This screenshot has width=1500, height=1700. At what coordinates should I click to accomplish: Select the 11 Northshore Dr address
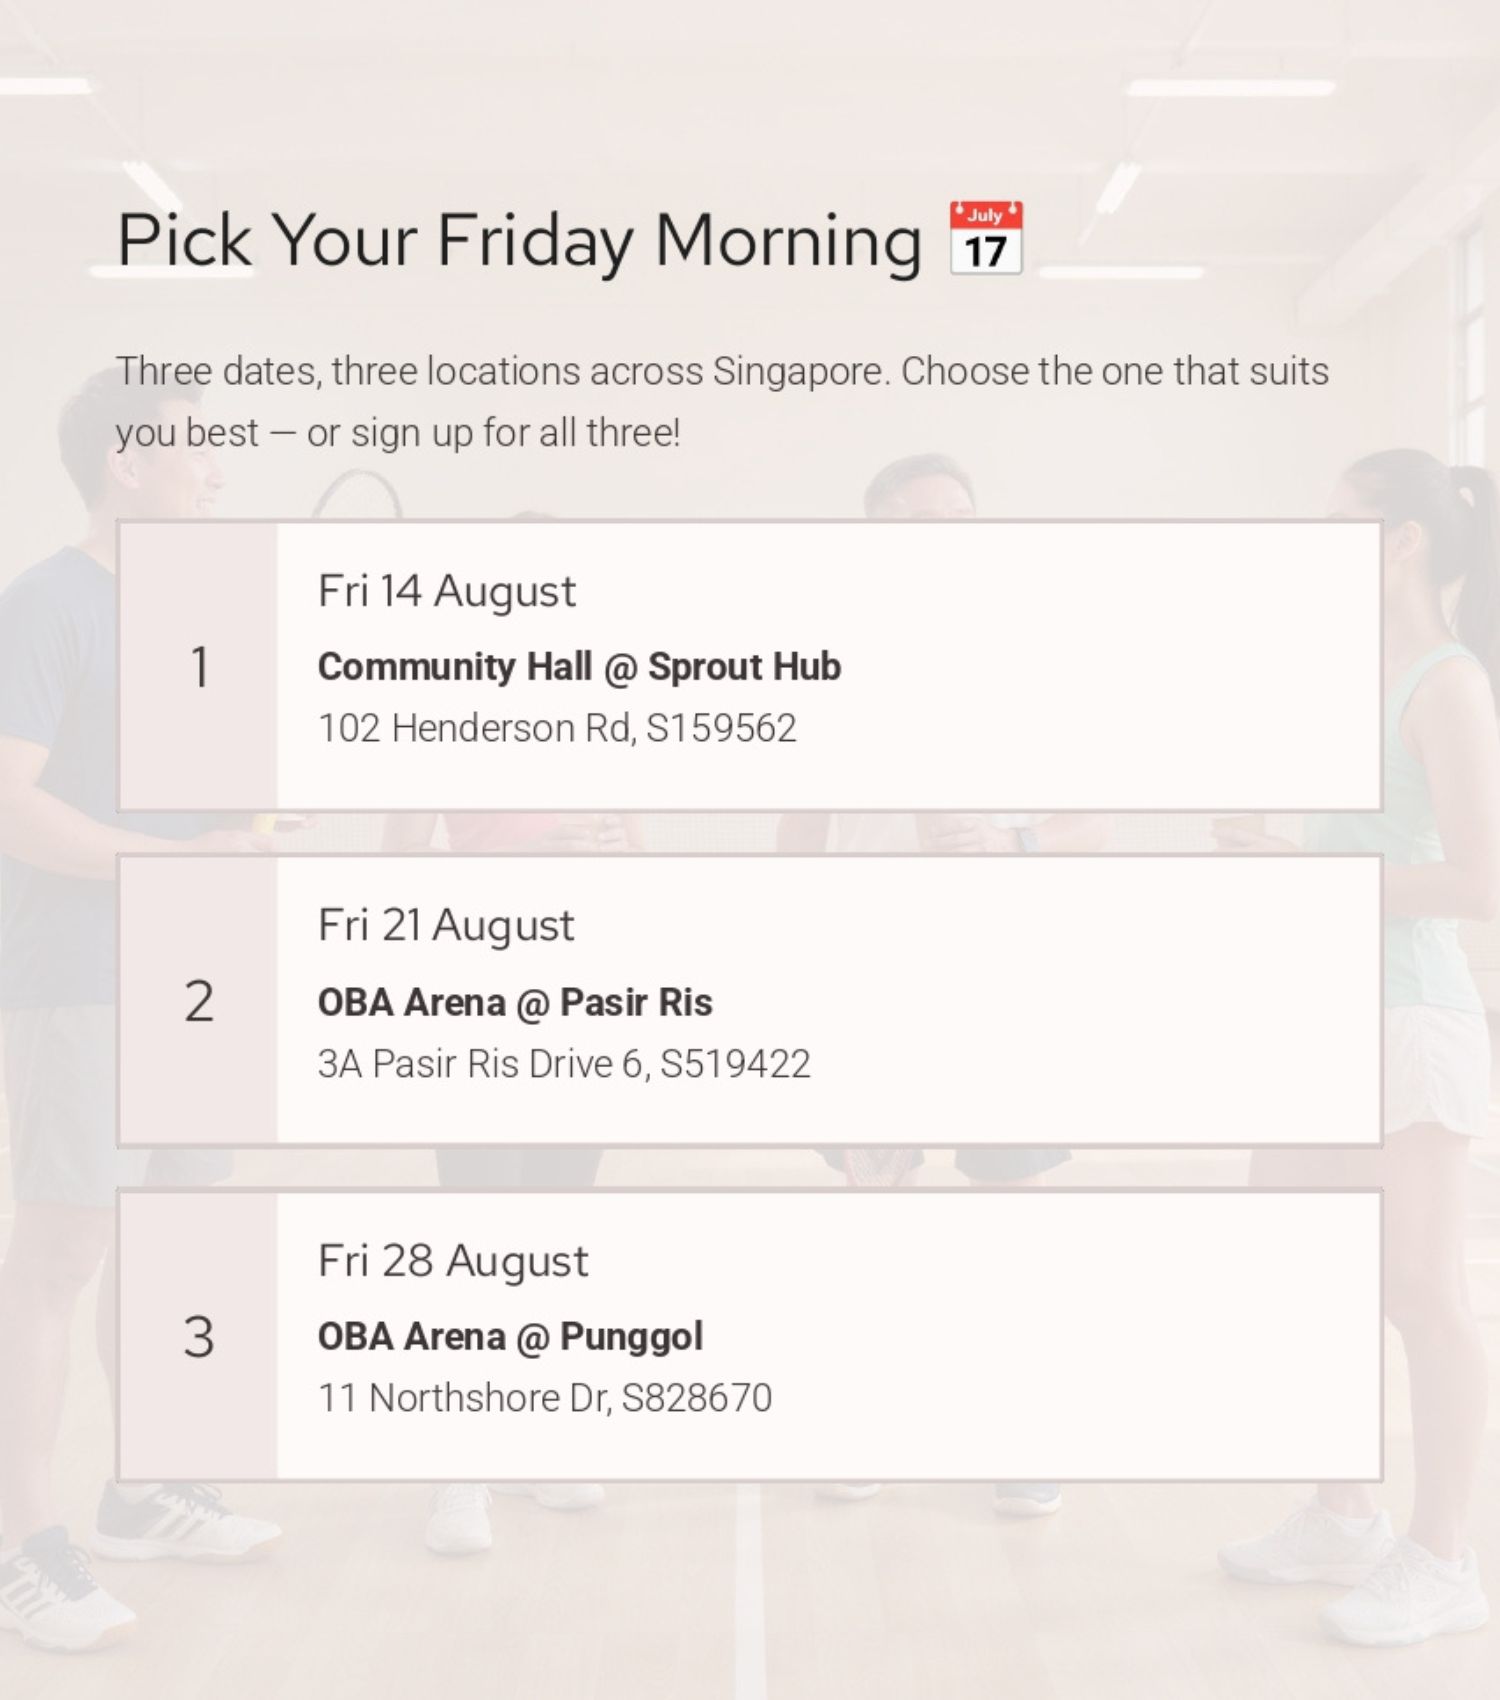tap(545, 1398)
